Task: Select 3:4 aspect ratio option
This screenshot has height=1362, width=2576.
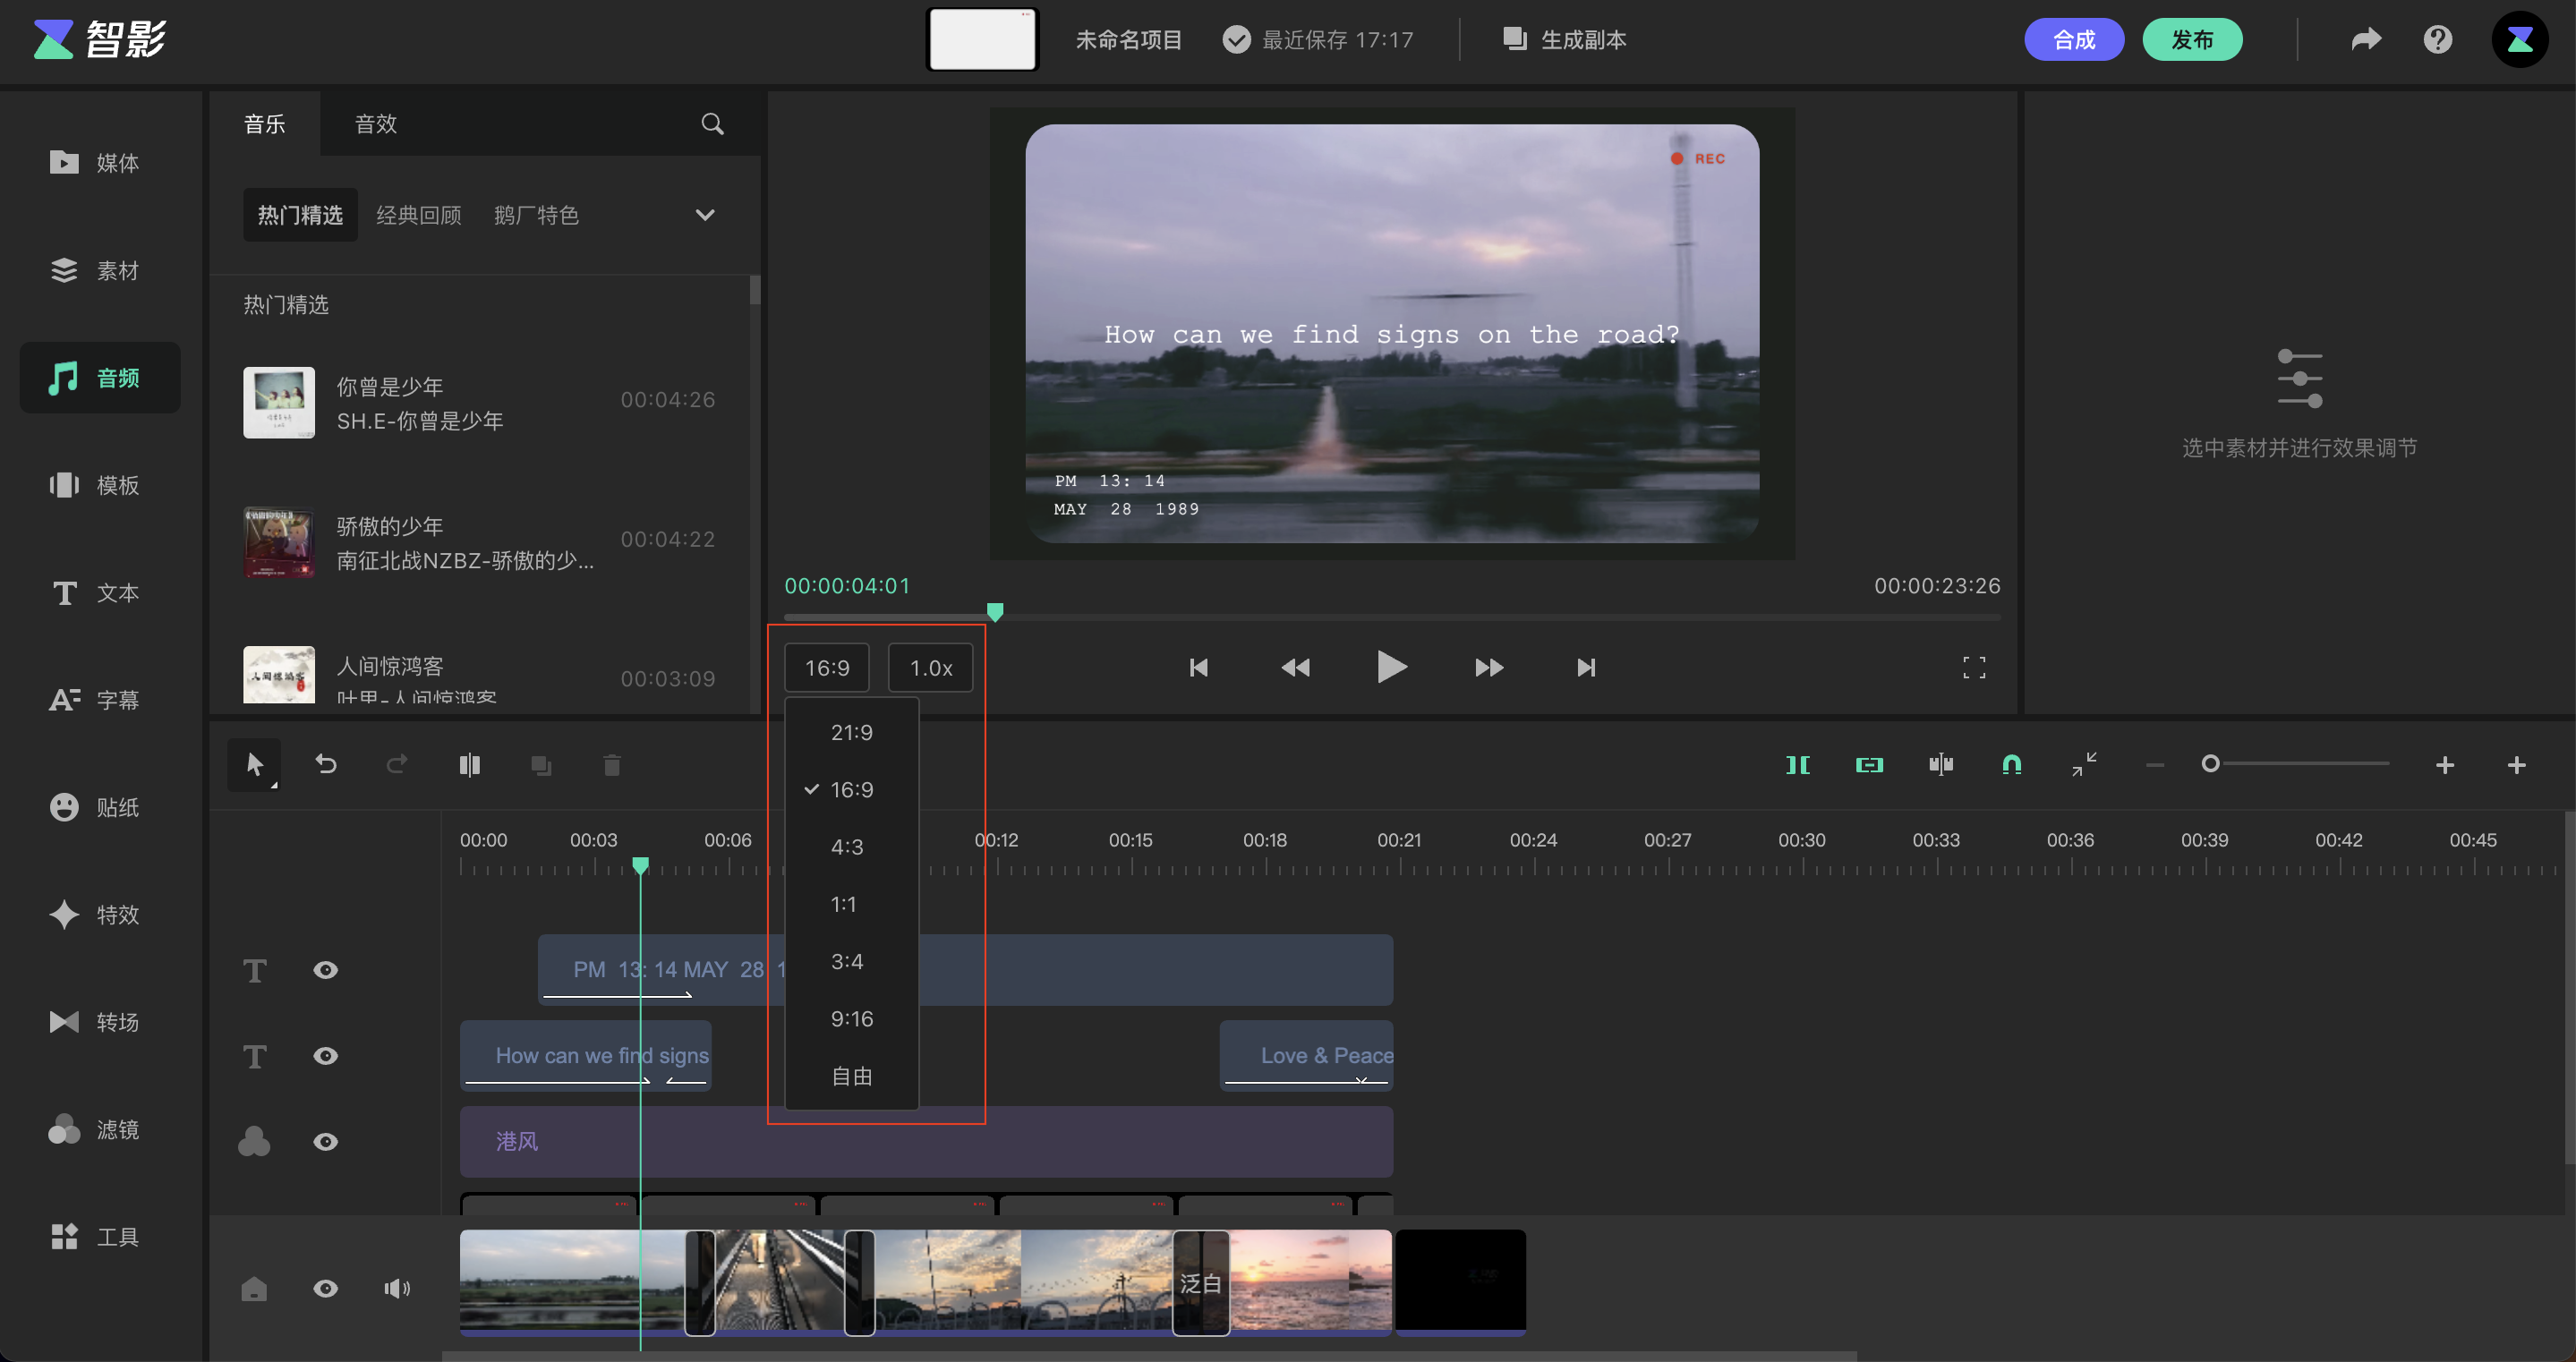Action: point(852,961)
